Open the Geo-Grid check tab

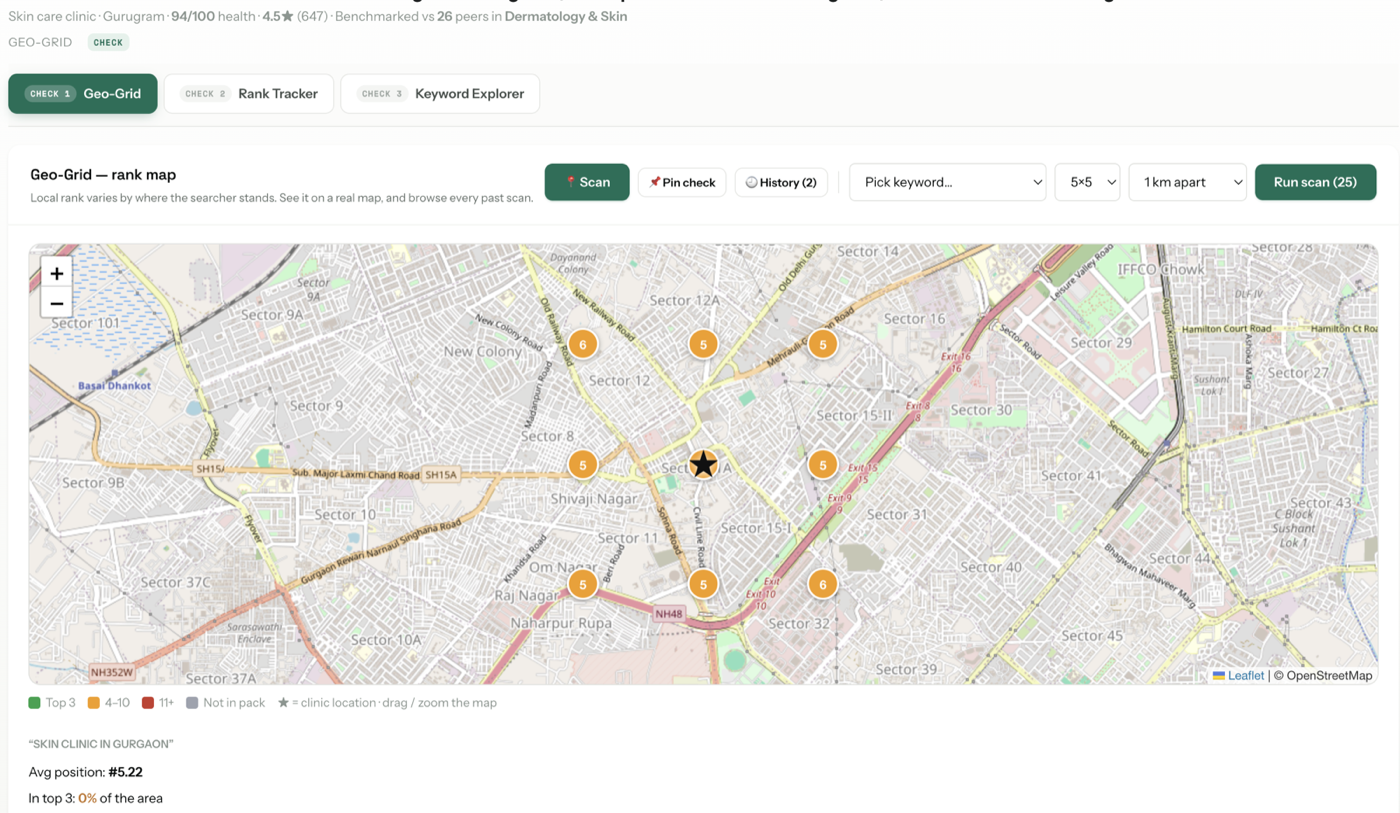83,94
